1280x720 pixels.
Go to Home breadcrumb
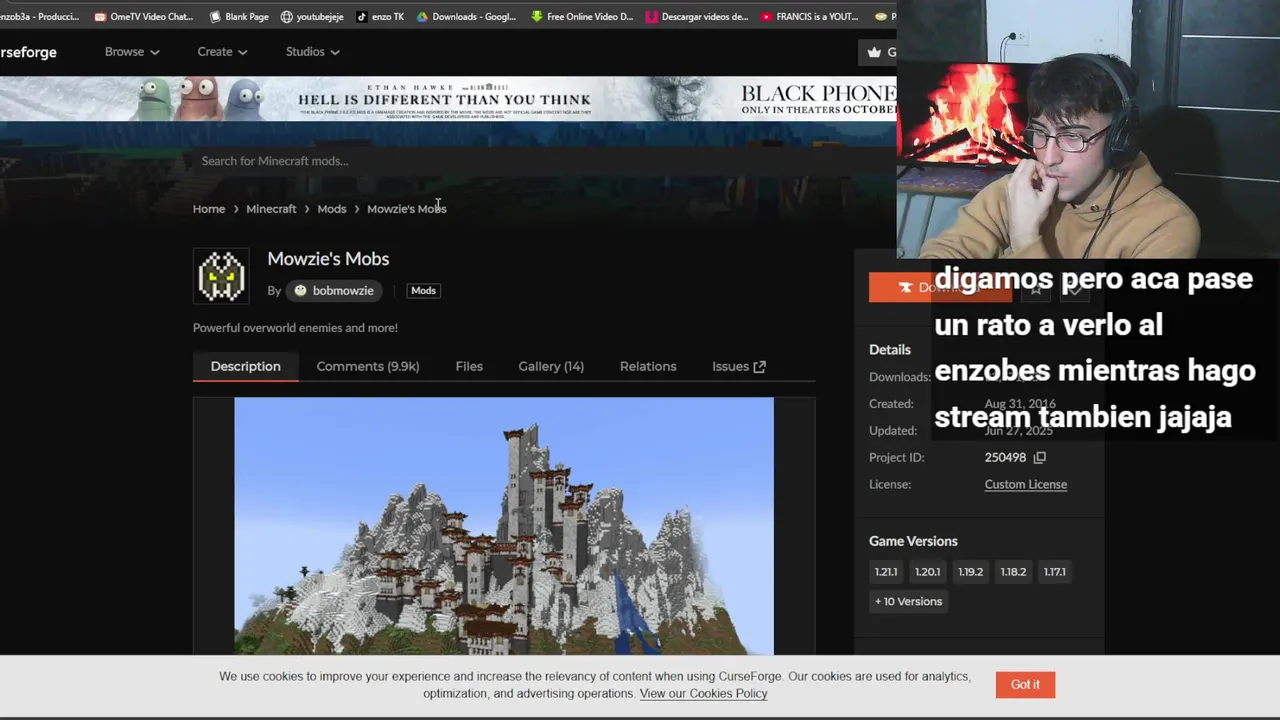[209, 209]
